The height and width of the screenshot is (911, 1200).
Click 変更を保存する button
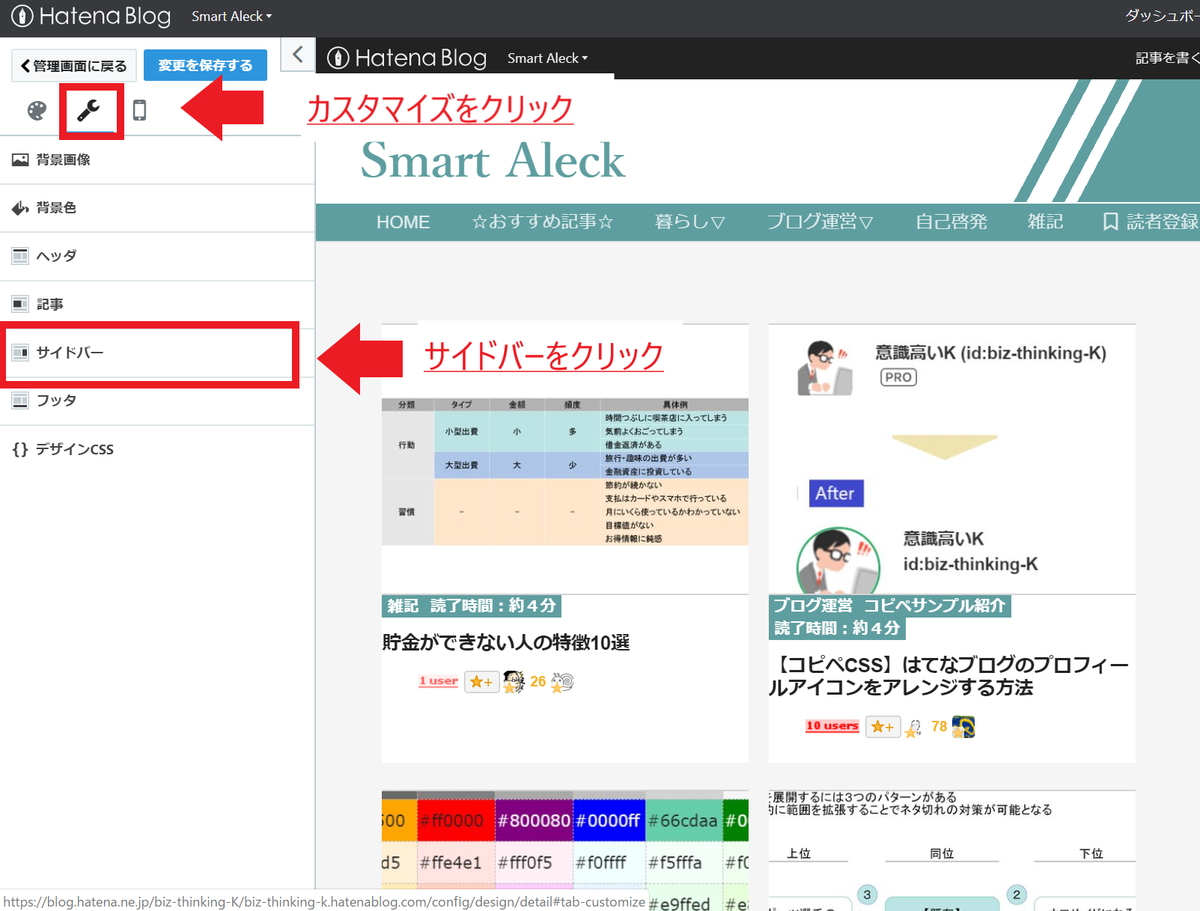click(x=205, y=66)
